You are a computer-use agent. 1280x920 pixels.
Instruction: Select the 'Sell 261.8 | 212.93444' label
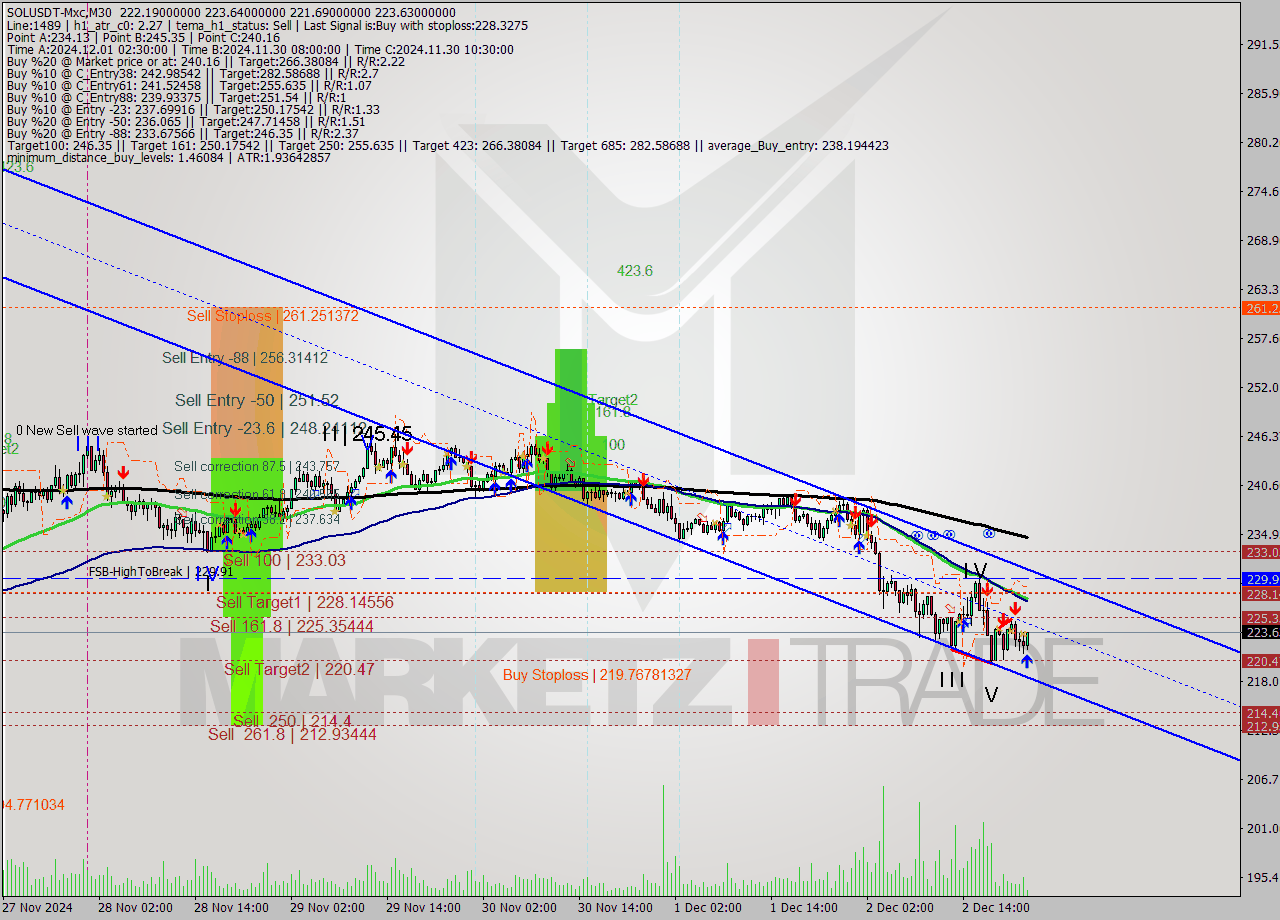click(292, 734)
